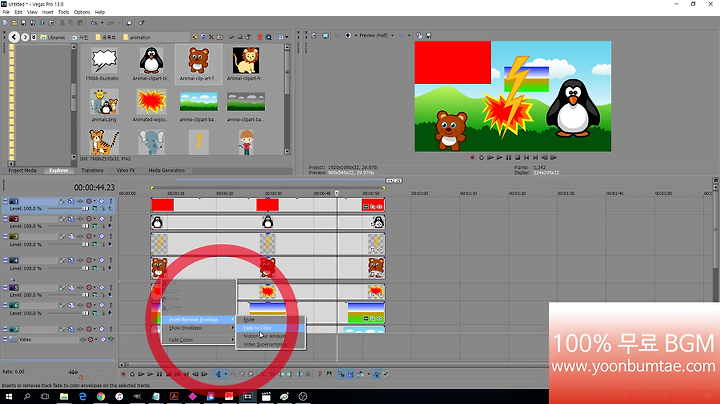Open the Undo history dropdown arrow
Screen dimensions: 720x404
pos(102,22)
